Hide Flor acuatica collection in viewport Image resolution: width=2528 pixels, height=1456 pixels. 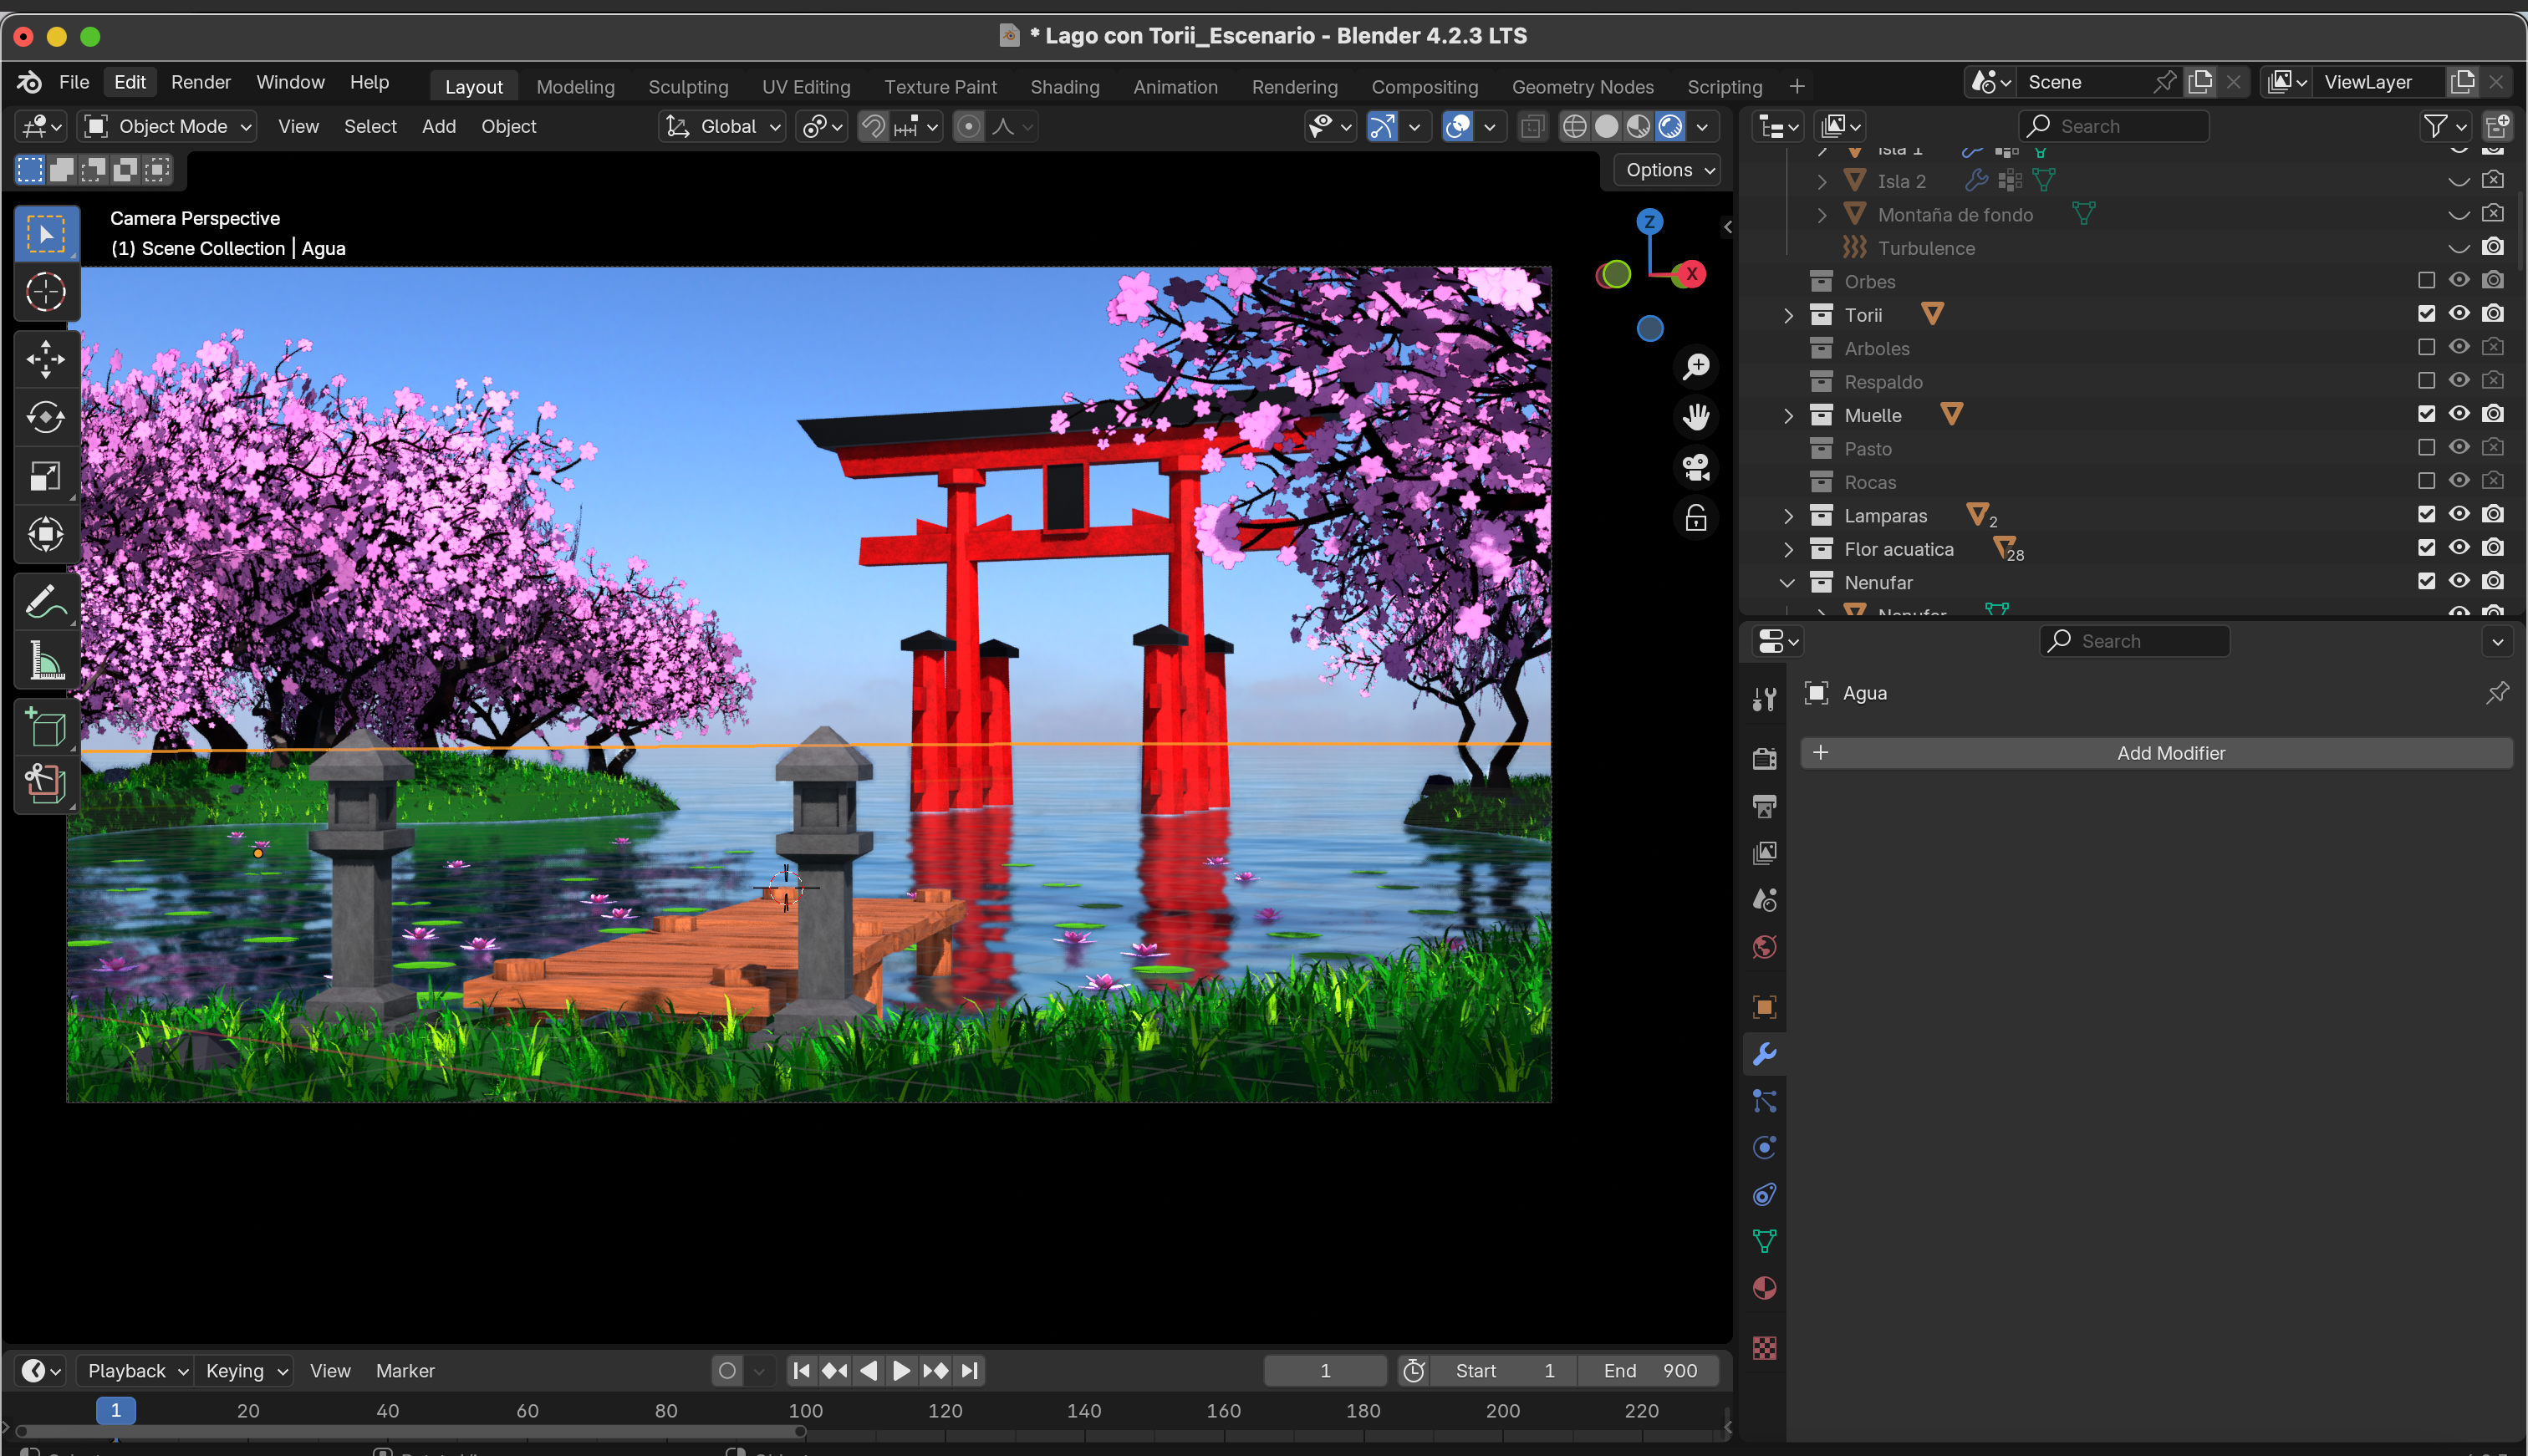(2459, 548)
